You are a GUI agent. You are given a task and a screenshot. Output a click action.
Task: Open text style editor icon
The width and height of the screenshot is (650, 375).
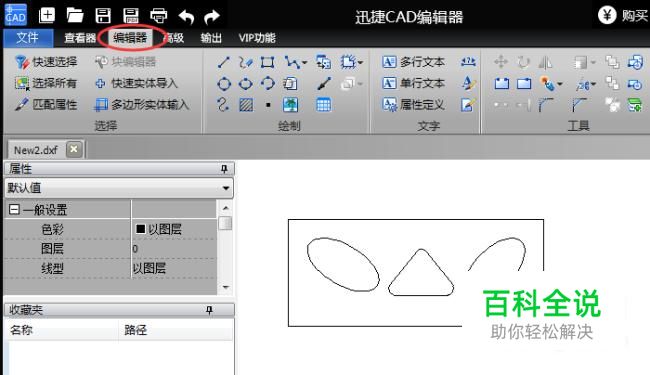(468, 83)
